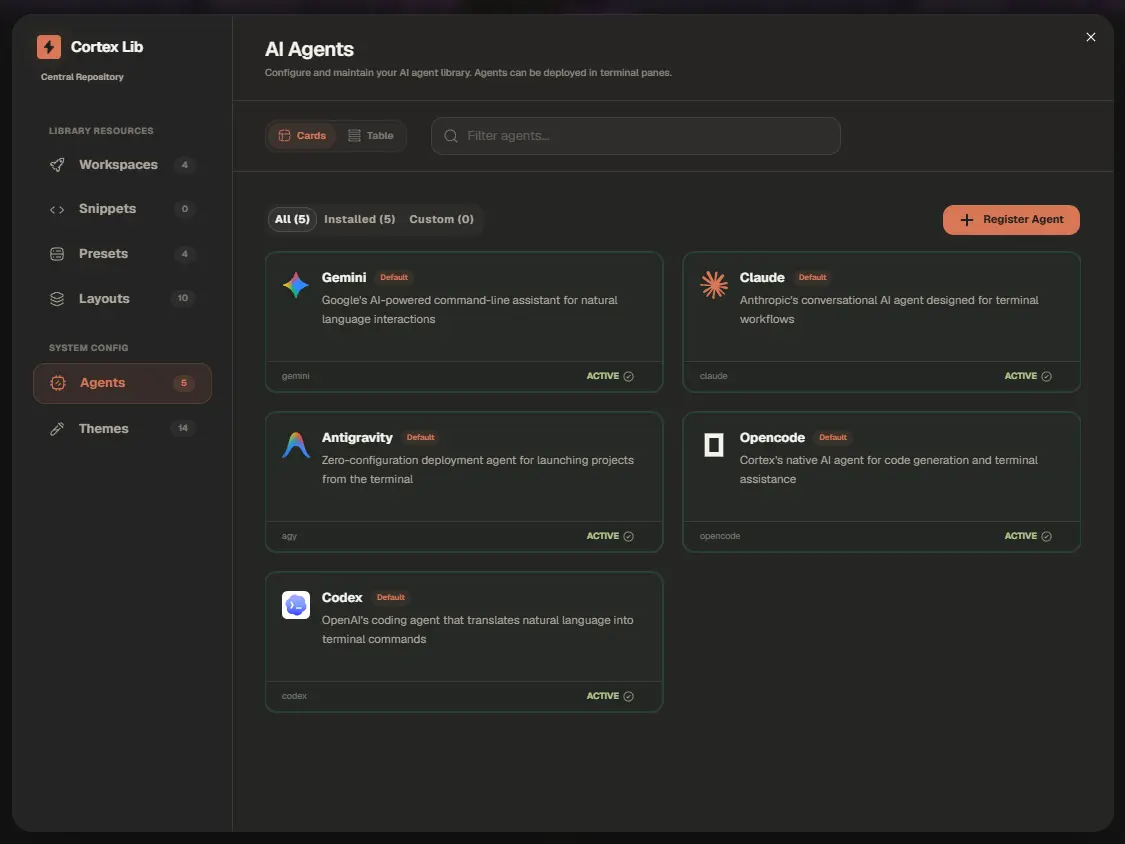Open the Opencode agent card title
The width and height of the screenshot is (1125, 844).
(x=772, y=438)
